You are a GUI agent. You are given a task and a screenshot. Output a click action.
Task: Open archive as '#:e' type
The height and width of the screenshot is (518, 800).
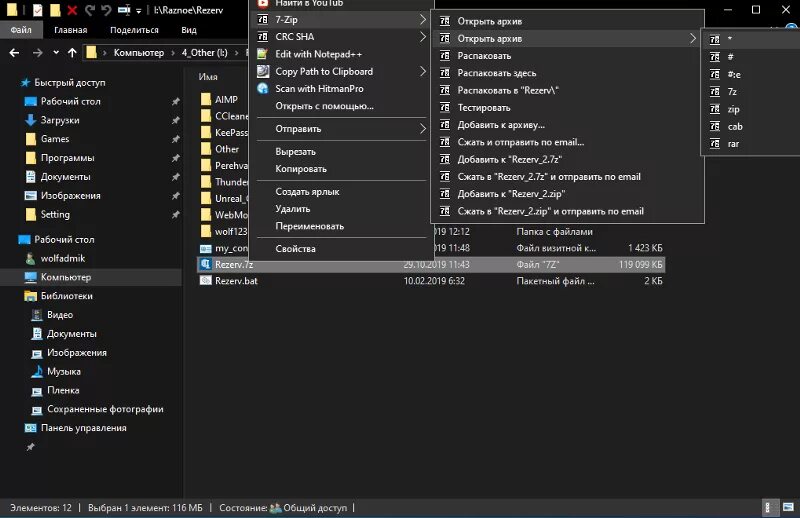(x=751, y=75)
